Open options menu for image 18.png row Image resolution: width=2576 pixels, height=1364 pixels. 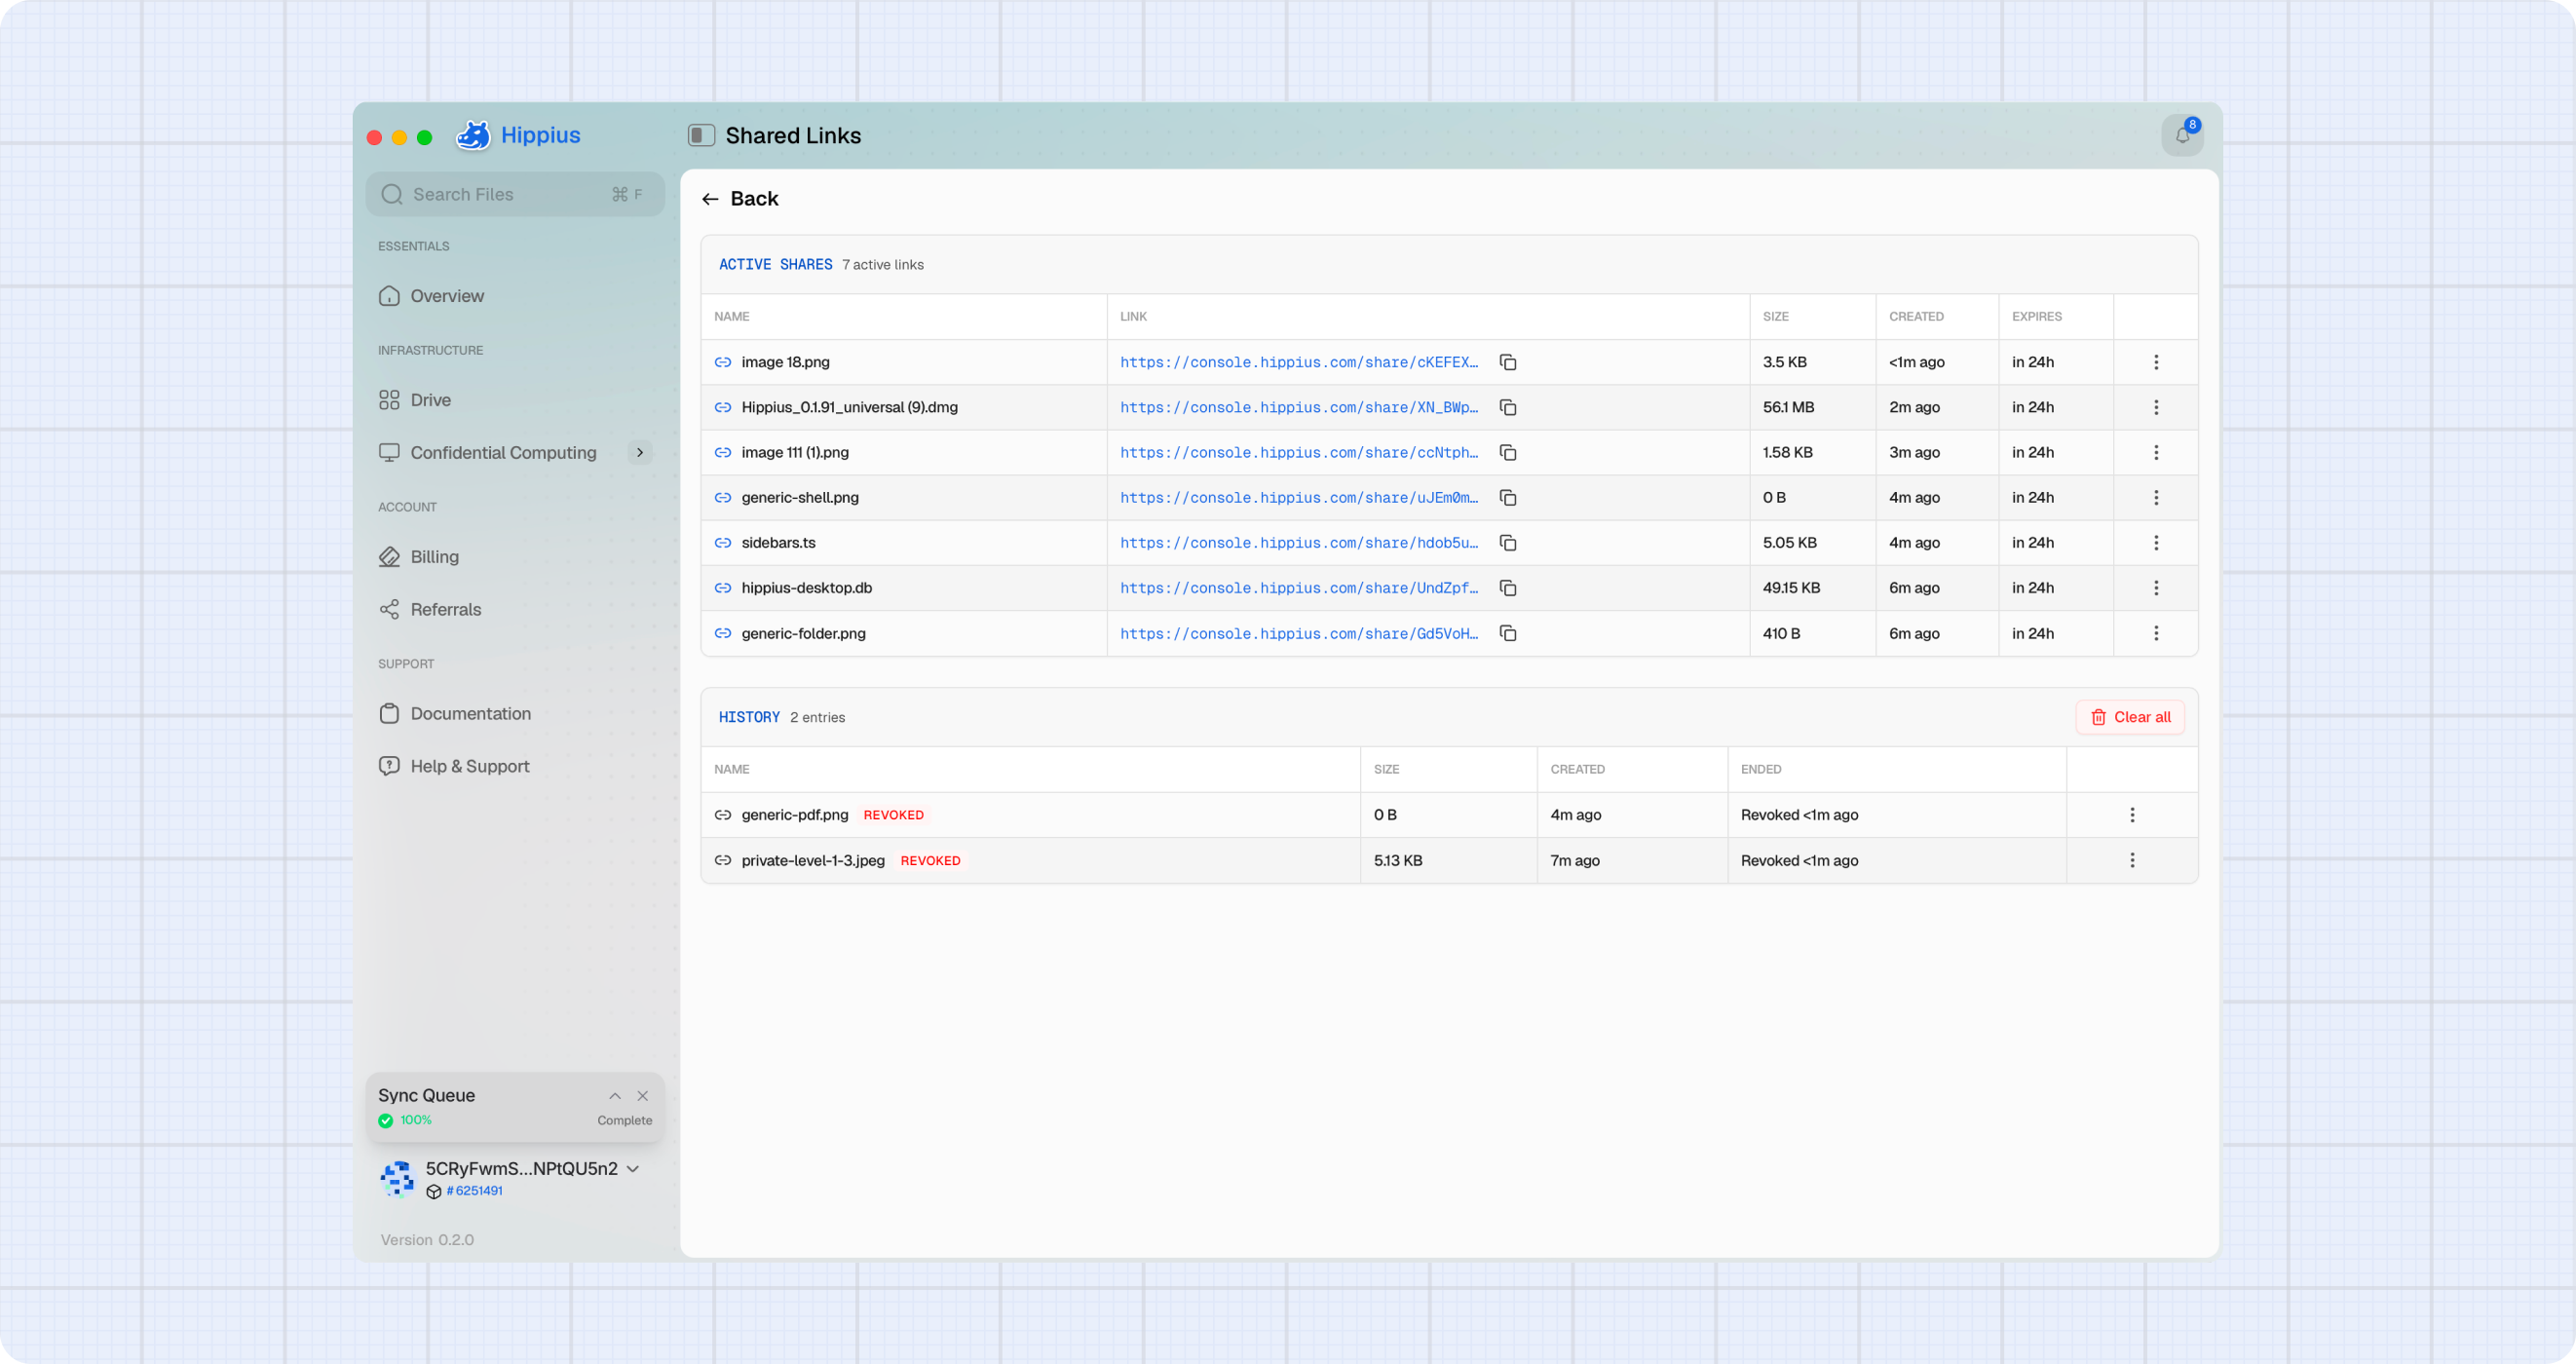click(x=2156, y=362)
